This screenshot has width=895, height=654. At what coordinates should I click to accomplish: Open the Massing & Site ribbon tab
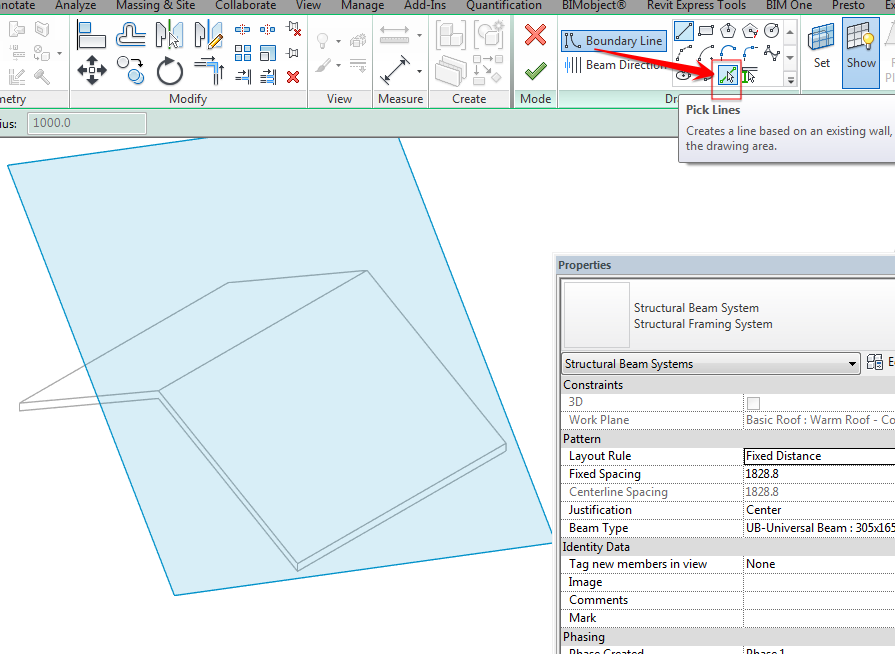(x=155, y=6)
